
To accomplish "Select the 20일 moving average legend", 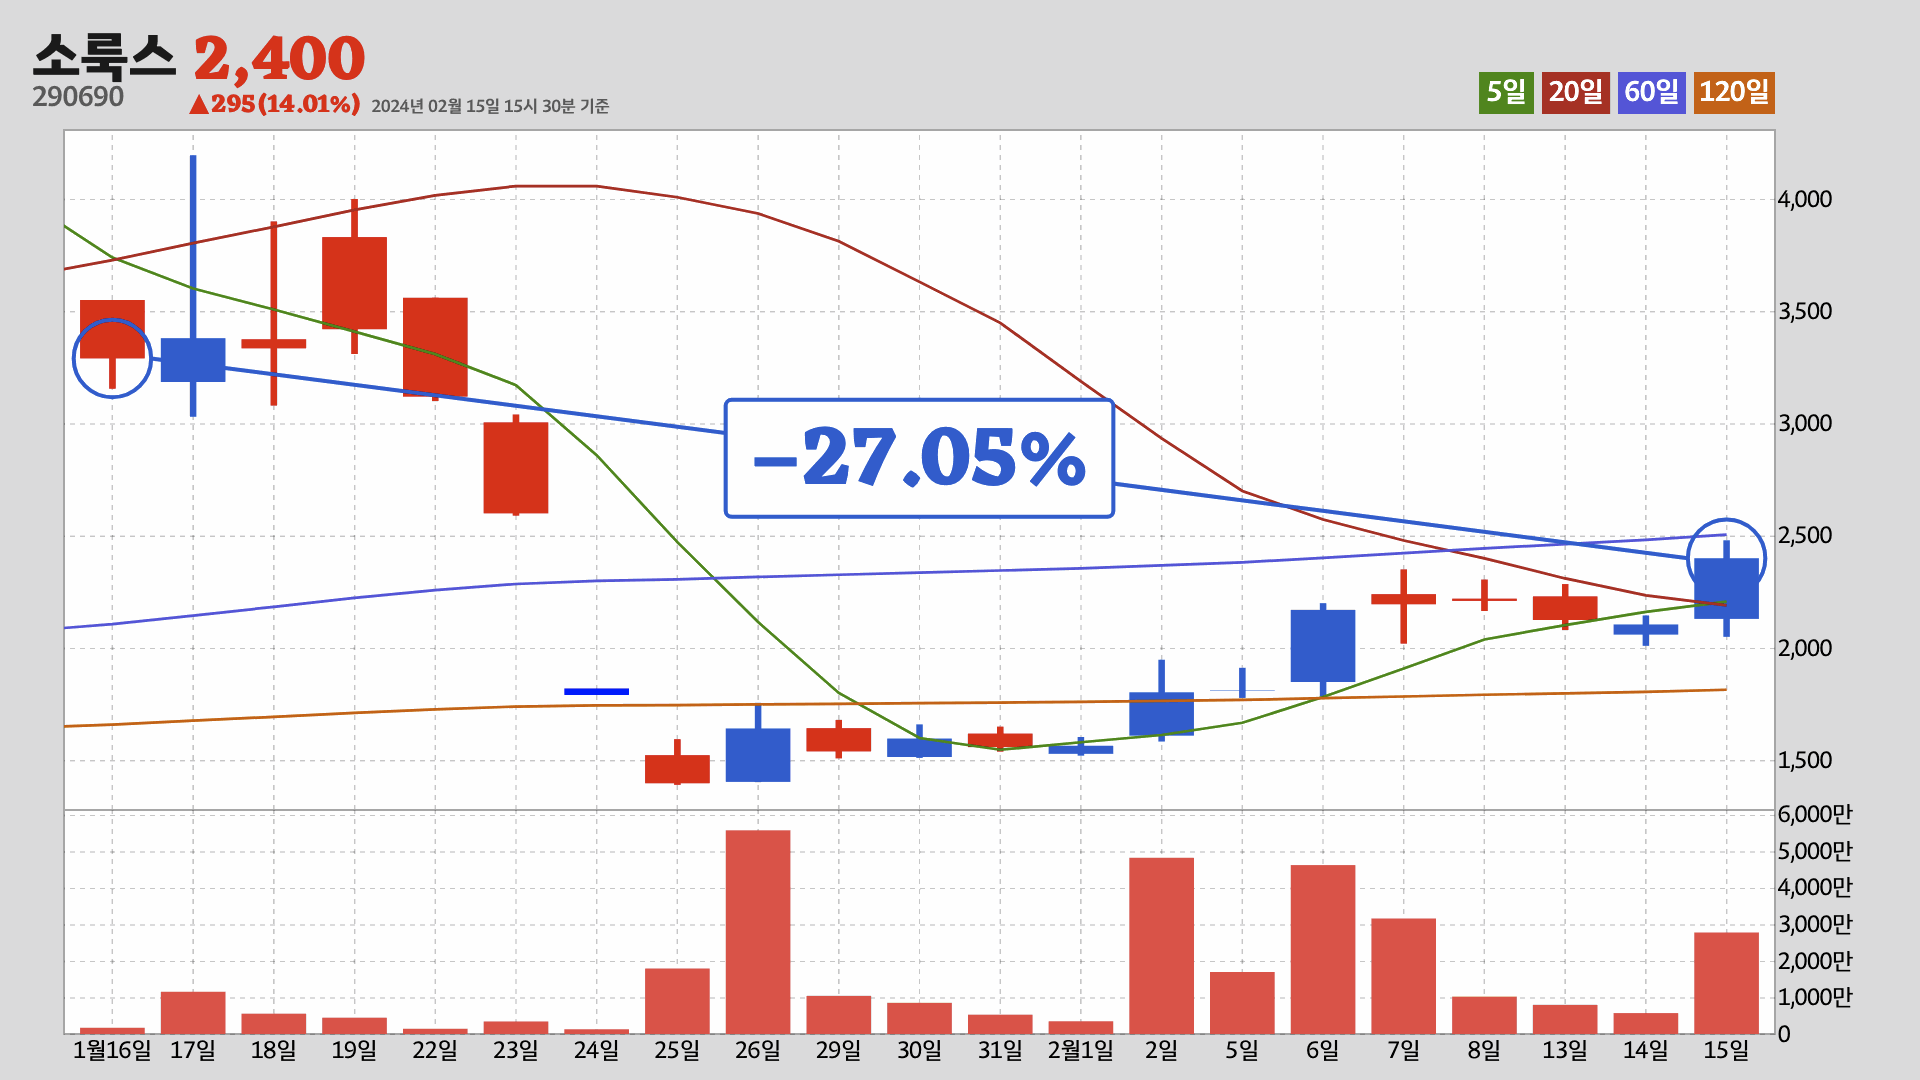I will click(1575, 92).
